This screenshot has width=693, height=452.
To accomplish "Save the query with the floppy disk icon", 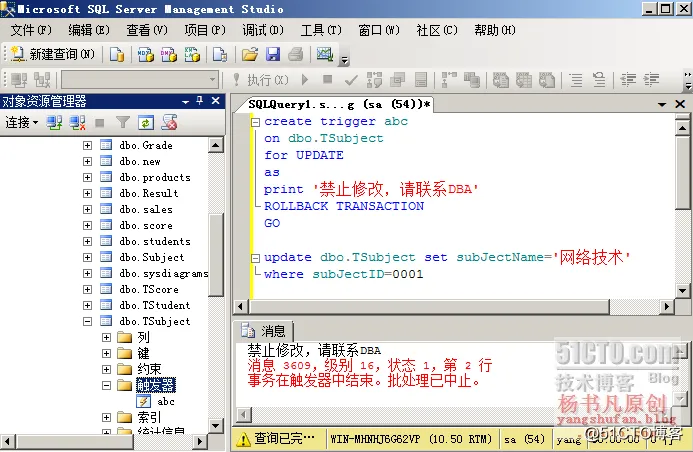I will coord(273,54).
